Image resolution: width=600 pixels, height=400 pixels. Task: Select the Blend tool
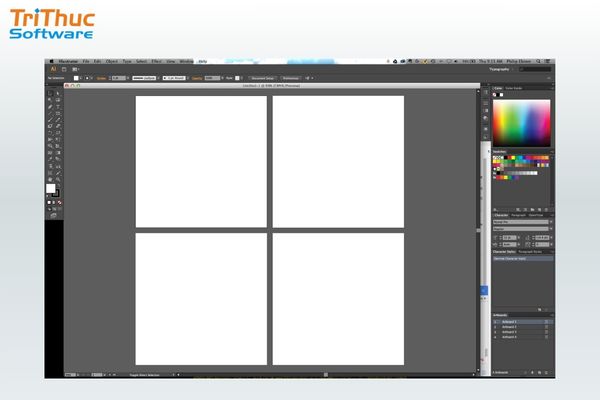(58, 159)
